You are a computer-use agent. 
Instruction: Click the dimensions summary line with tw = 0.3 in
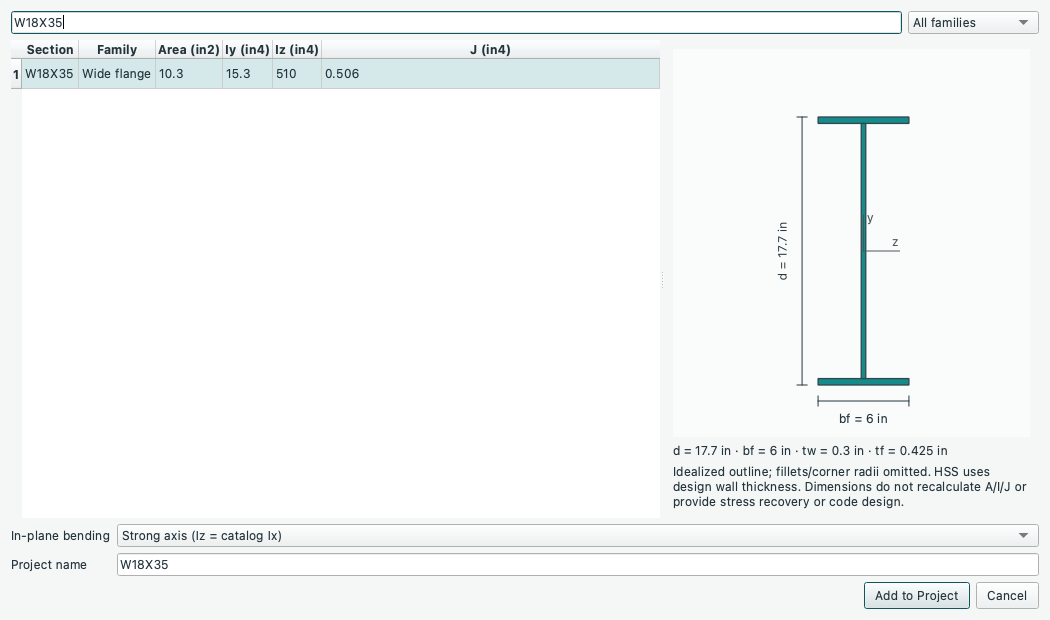pyautogui.click(x=810, y=451)
